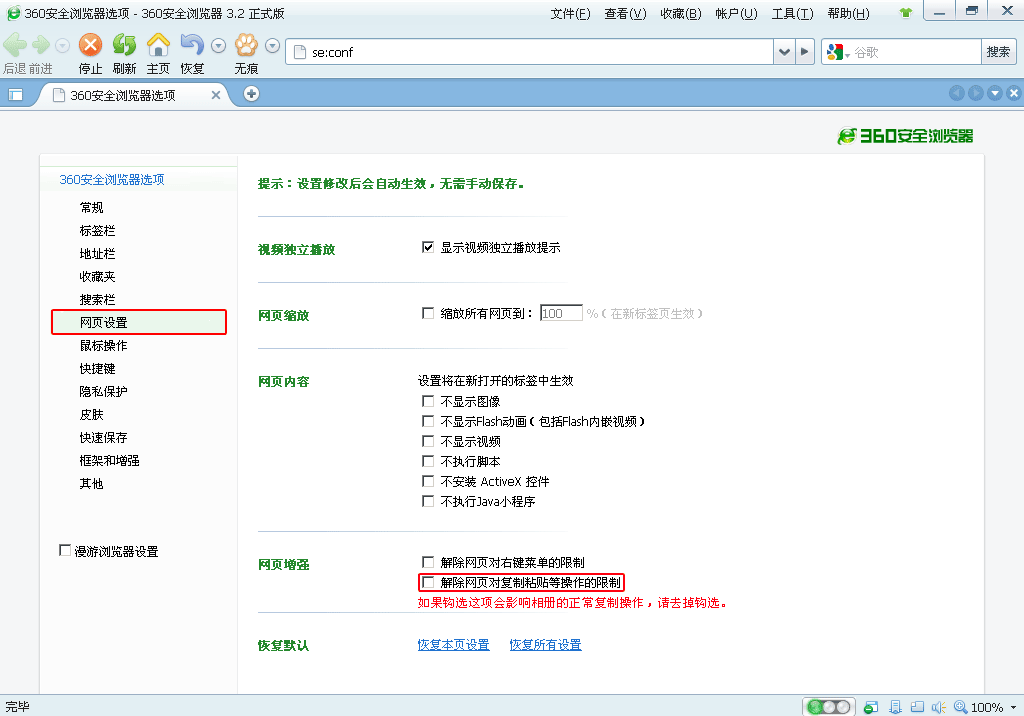Screen dimensions: 1024x716
Task: Open the back/forward history dropdown arrow
Action: coord(63,46)
